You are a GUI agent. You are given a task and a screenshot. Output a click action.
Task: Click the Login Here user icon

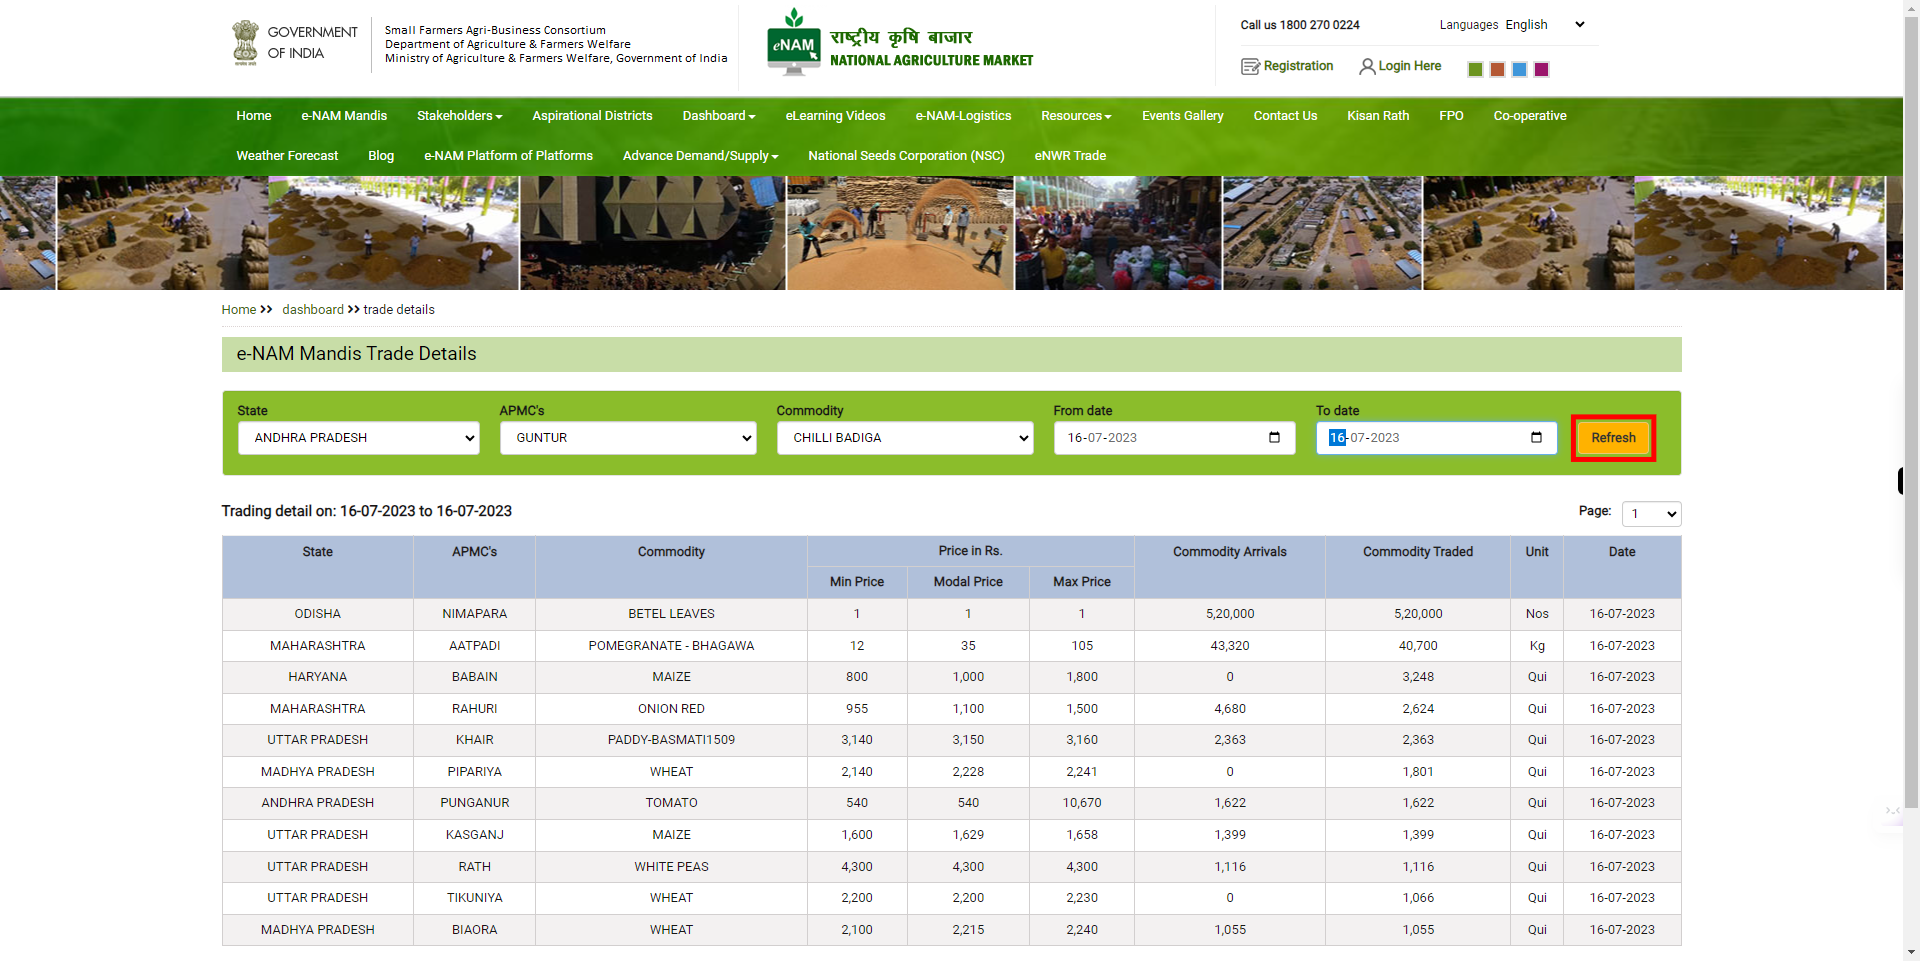[1367, 66]
